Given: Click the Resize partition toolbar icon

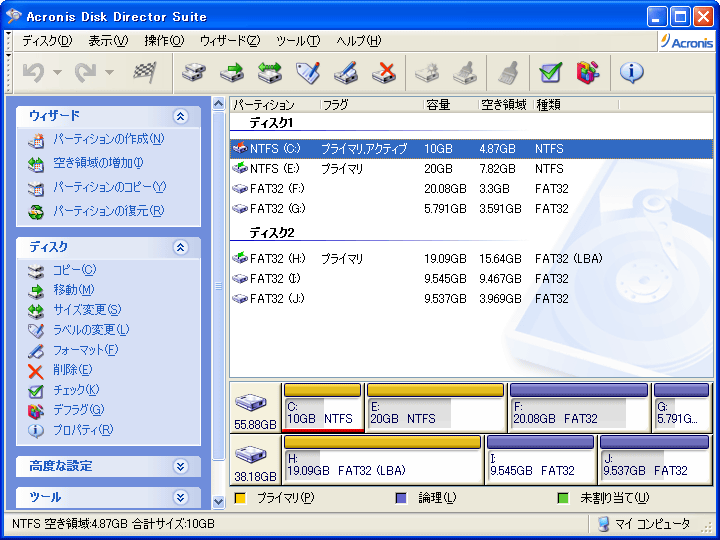Looking at the screenshot, I should pyautogui.click(x=270, y=72).
